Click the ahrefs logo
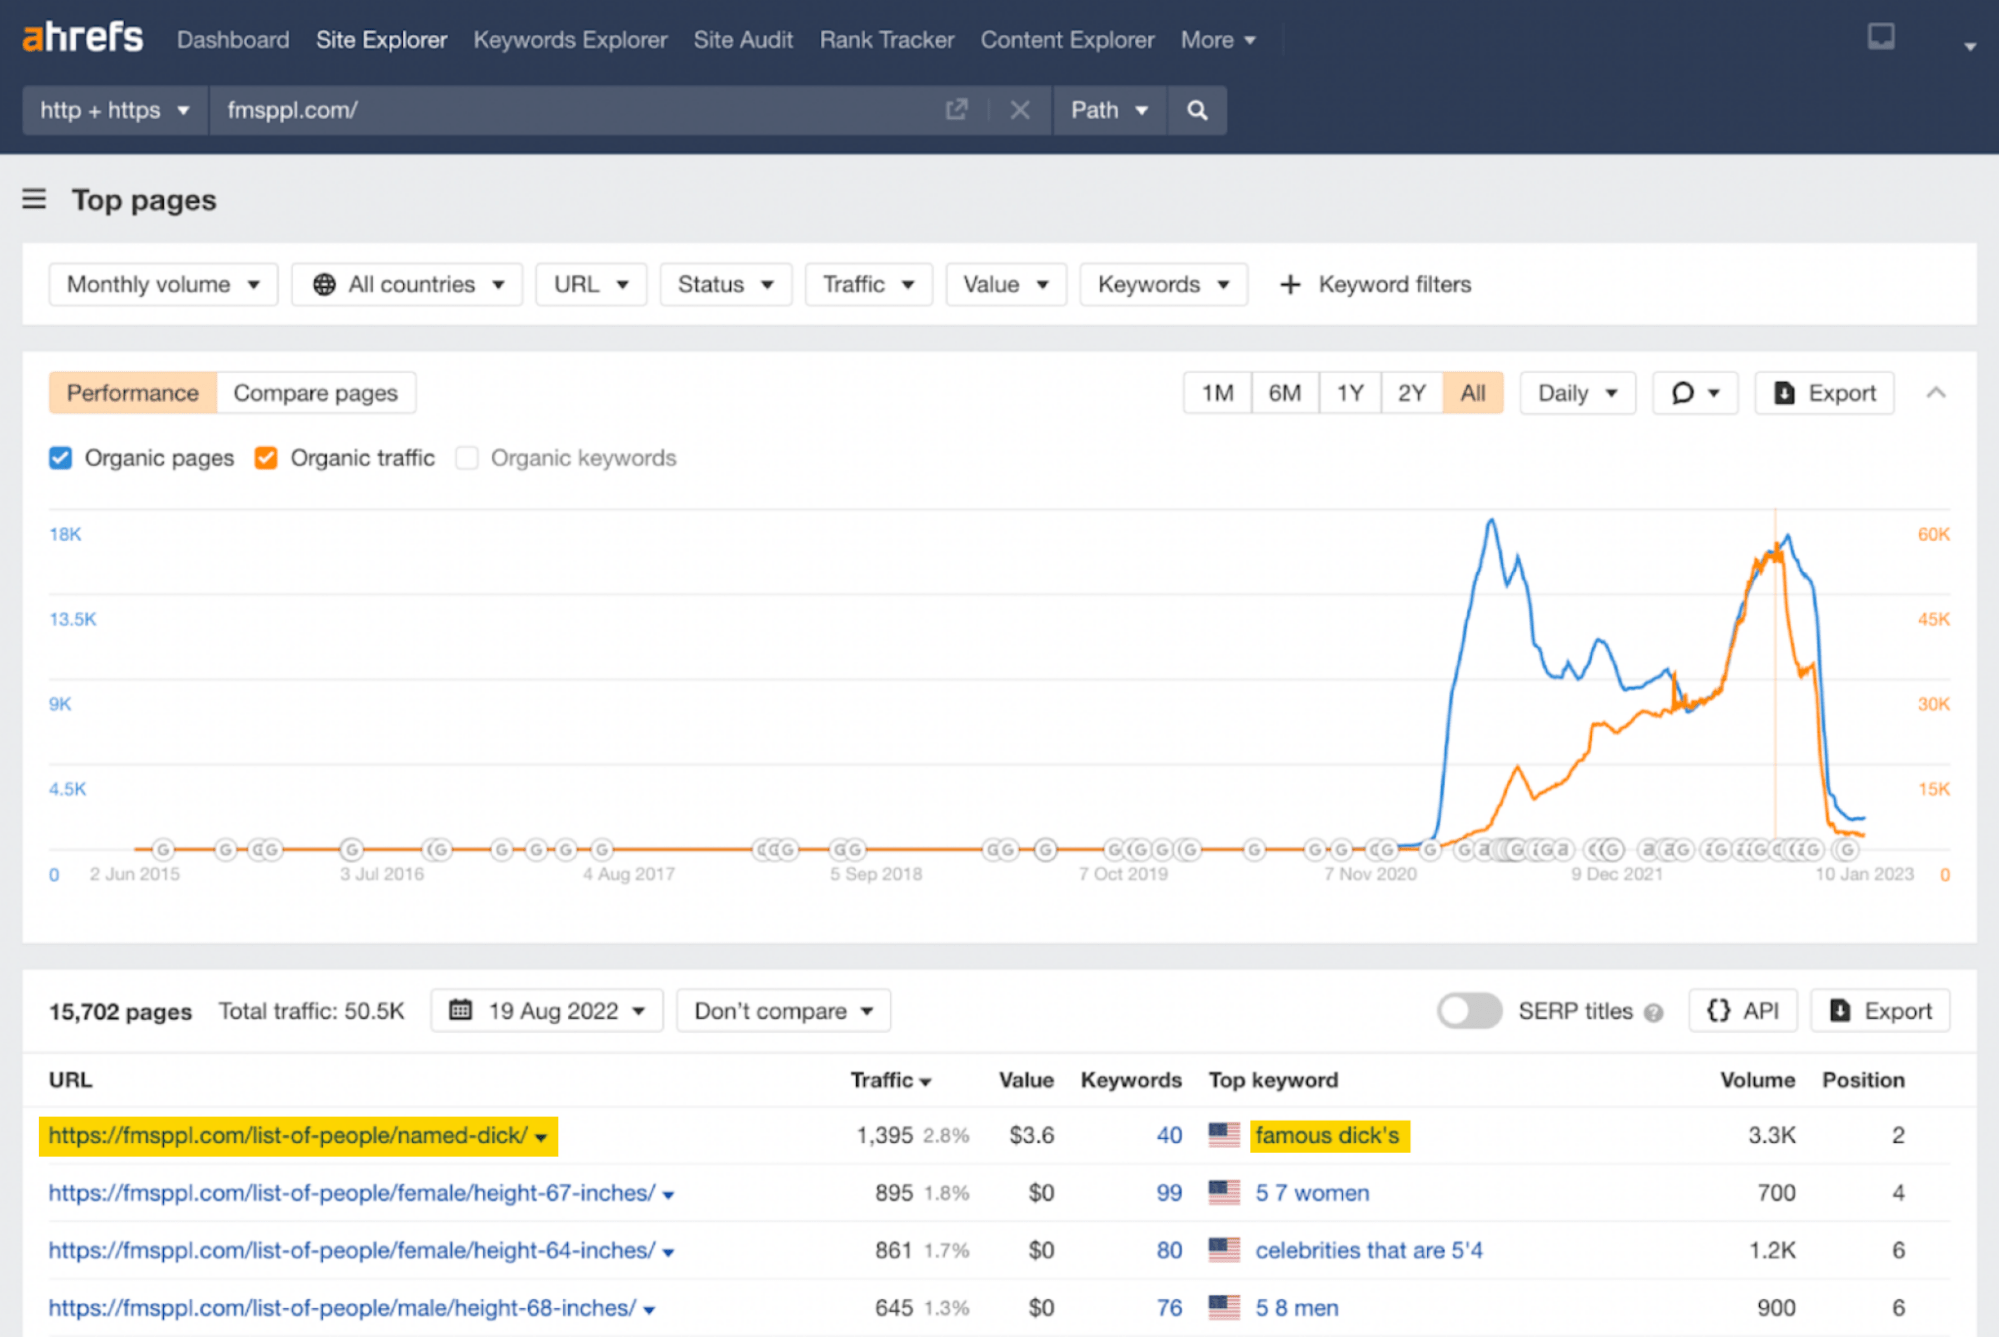The width and height of the screenshot is (1999, 1338). pos(83,38)
